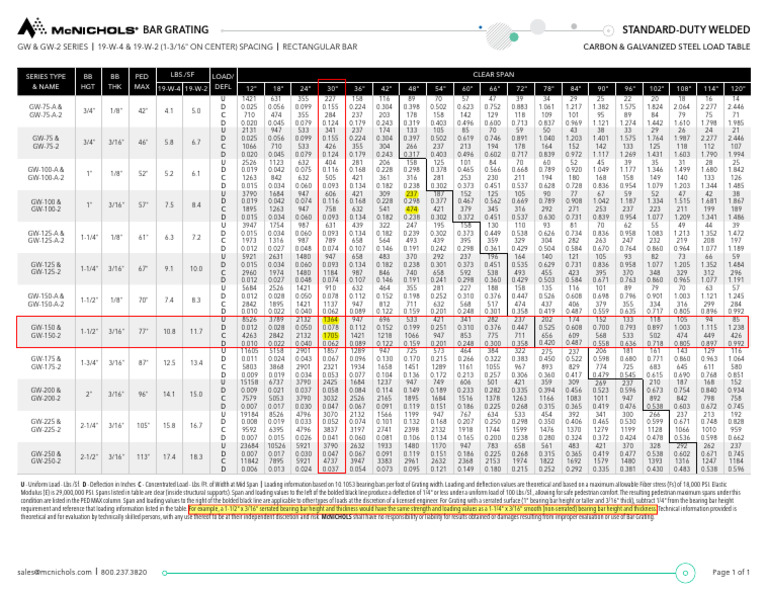The width and height of the screenshot is (768, 594).
Task: Select the "GW-125-A & GW-125-A-2" row name
Action: coord(46,237)
